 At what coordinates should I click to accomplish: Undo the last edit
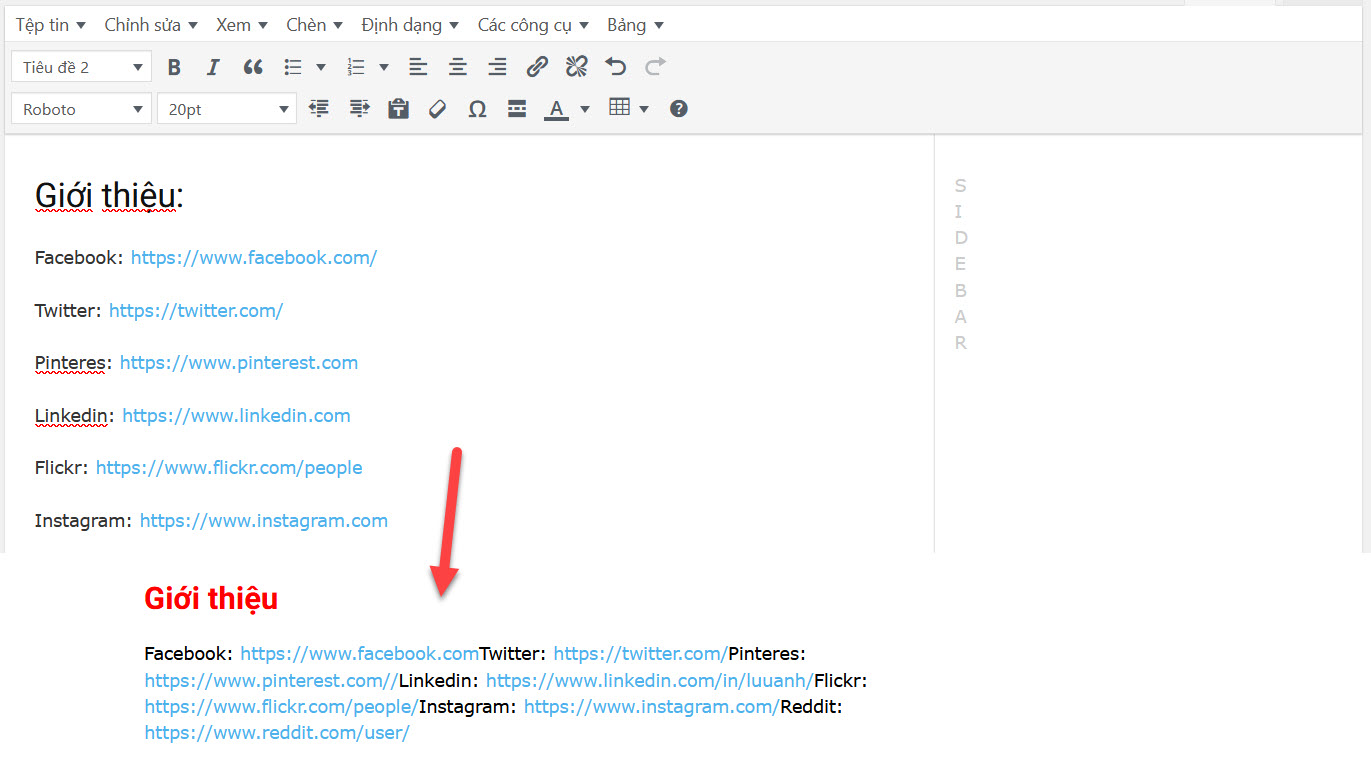tap(616, 67)
